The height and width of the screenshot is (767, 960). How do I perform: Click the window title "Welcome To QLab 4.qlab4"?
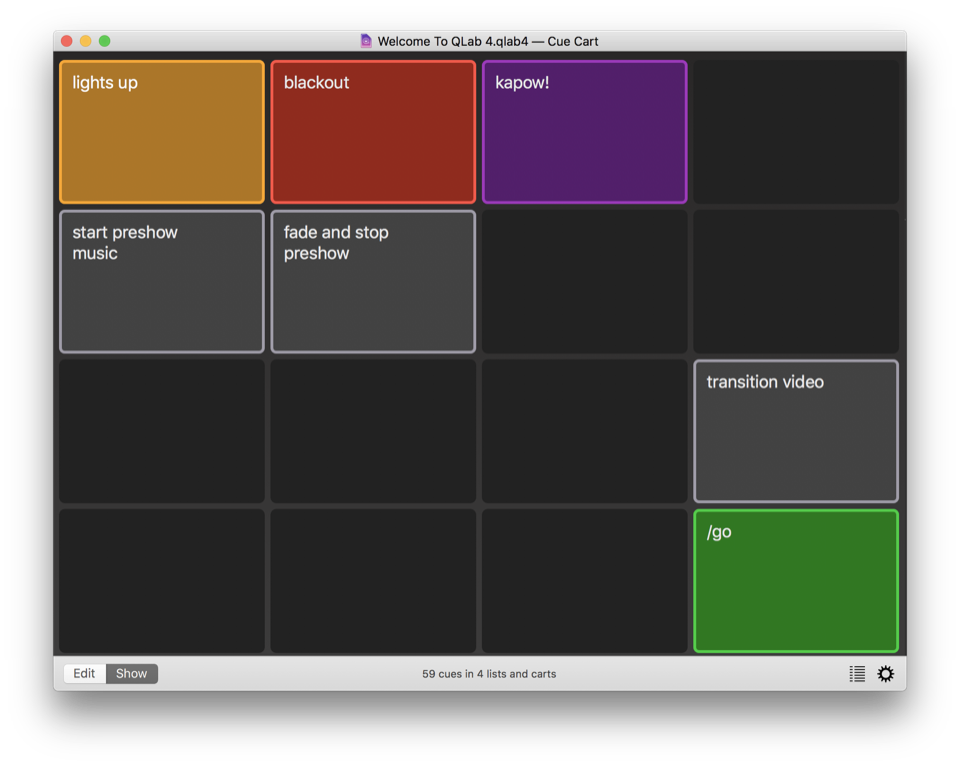point(455,41)
